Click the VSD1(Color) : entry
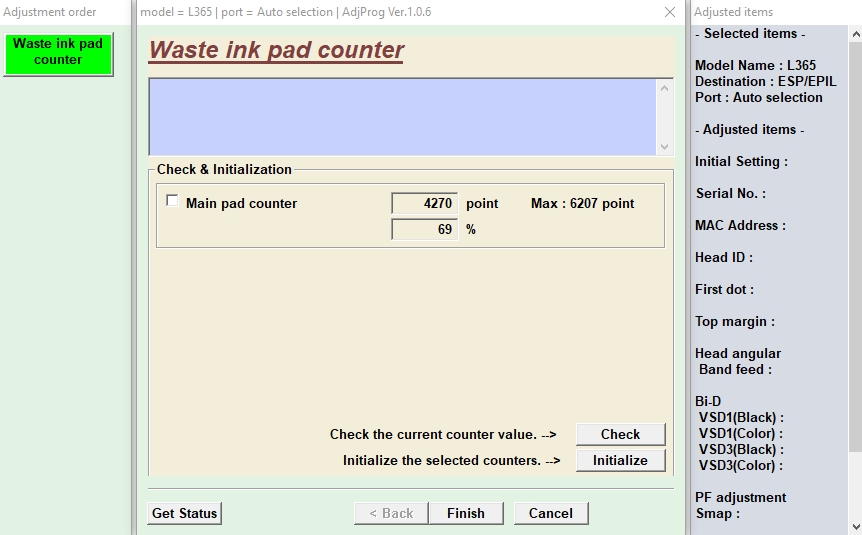This screenshot has width=862, height=535. (x=741, y=433)
